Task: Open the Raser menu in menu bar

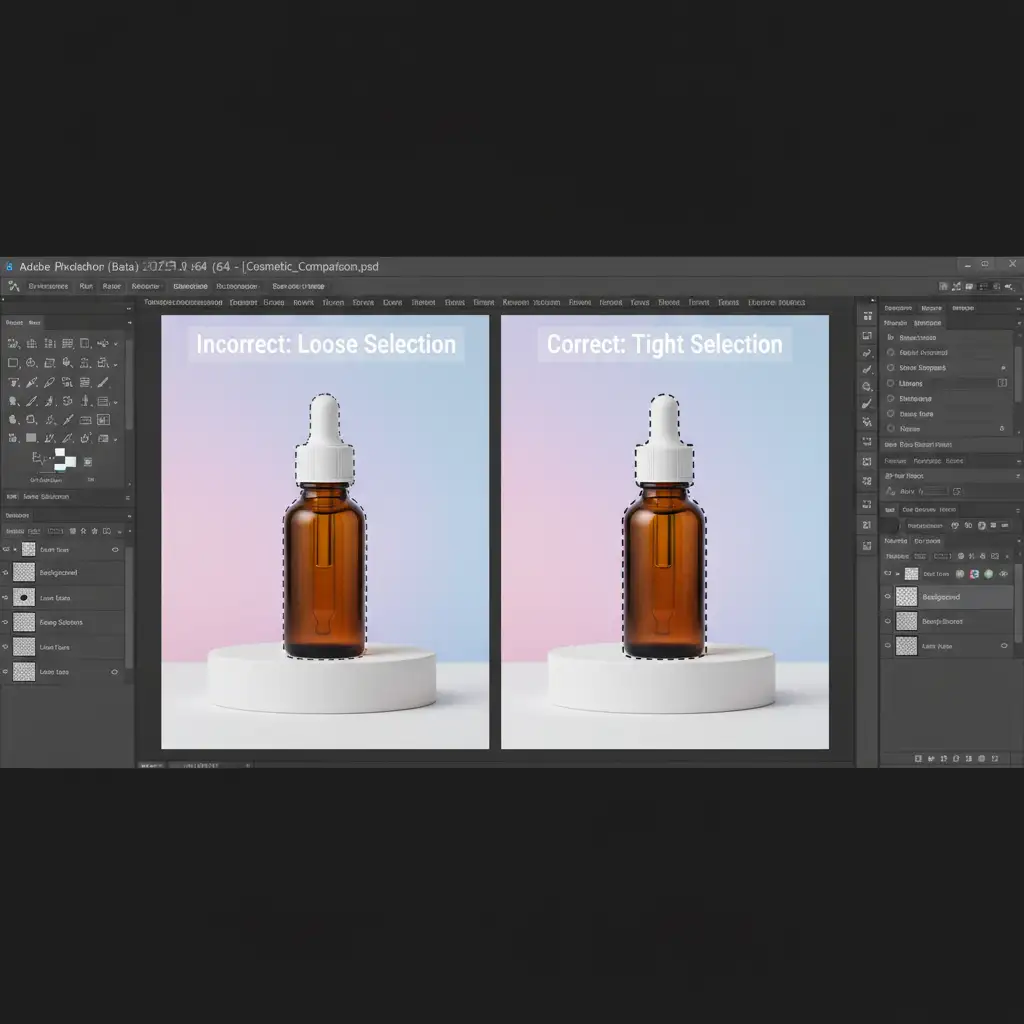Action: point(112,286)
